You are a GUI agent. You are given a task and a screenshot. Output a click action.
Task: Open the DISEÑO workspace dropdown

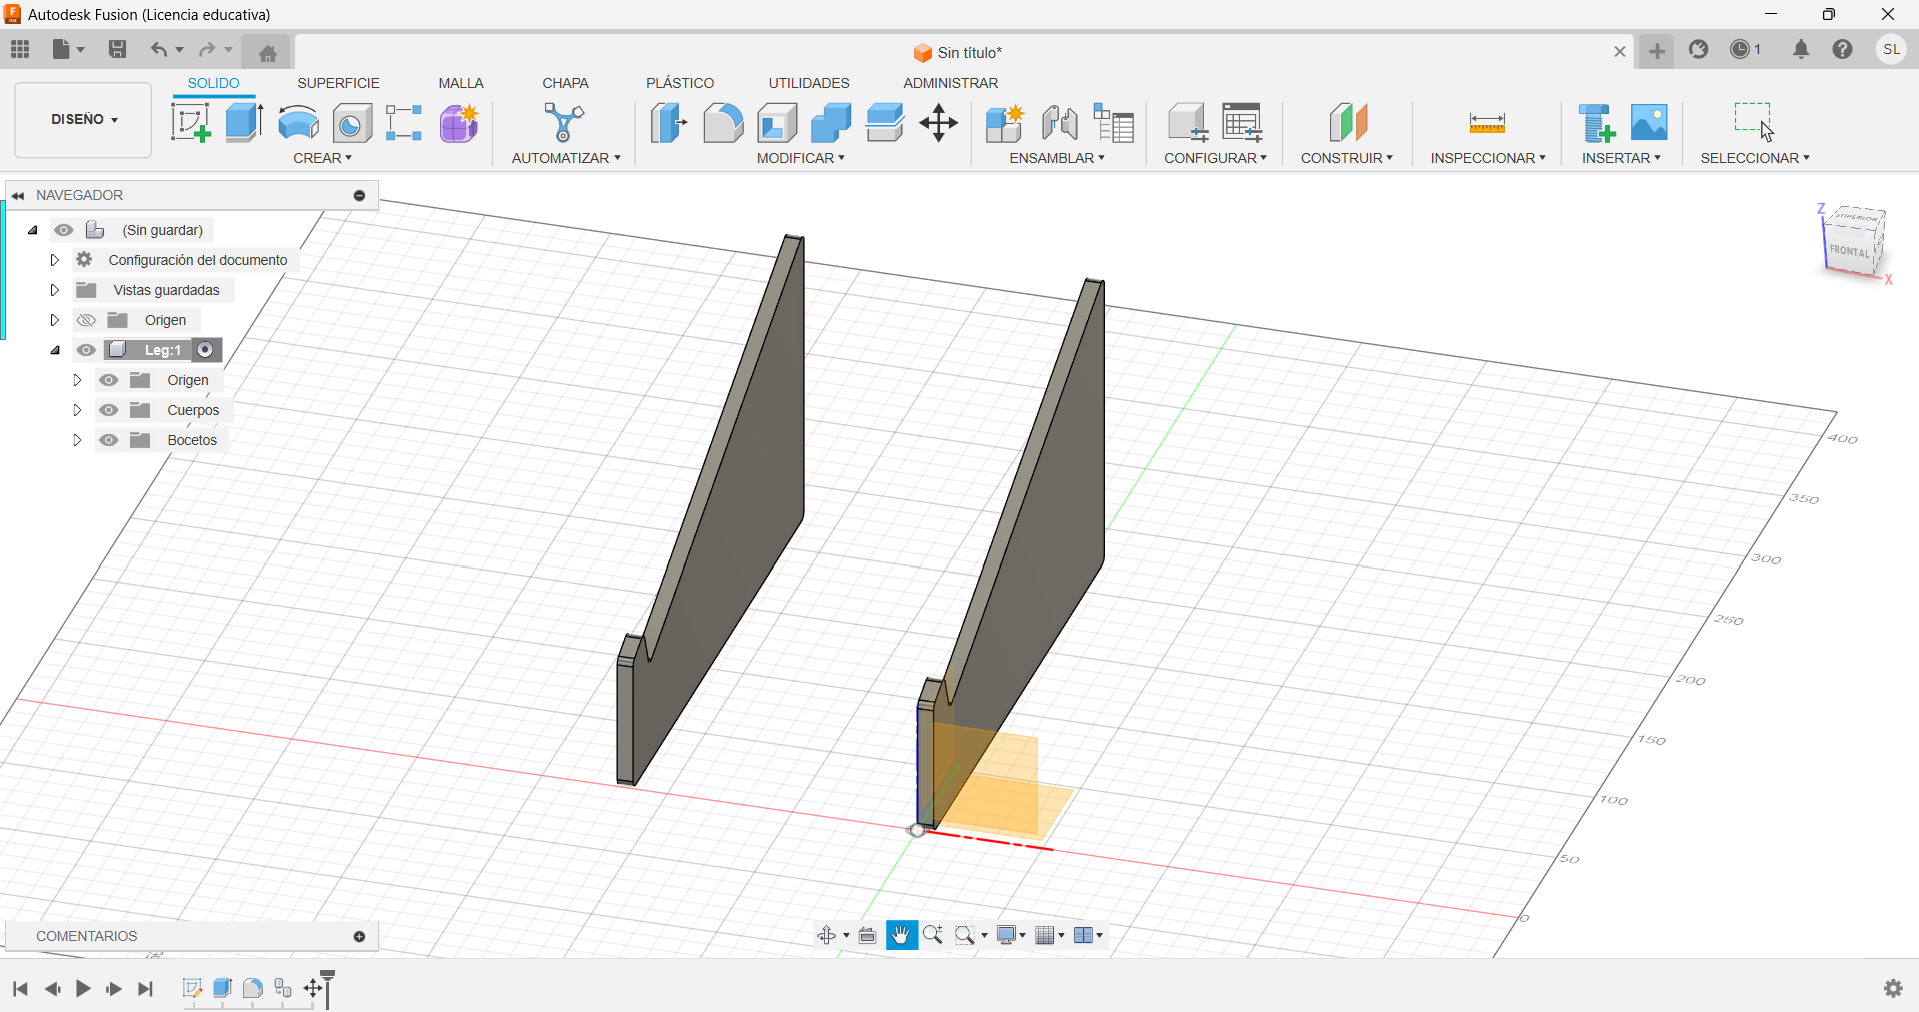pyautogui.click(x=84, y=120)
